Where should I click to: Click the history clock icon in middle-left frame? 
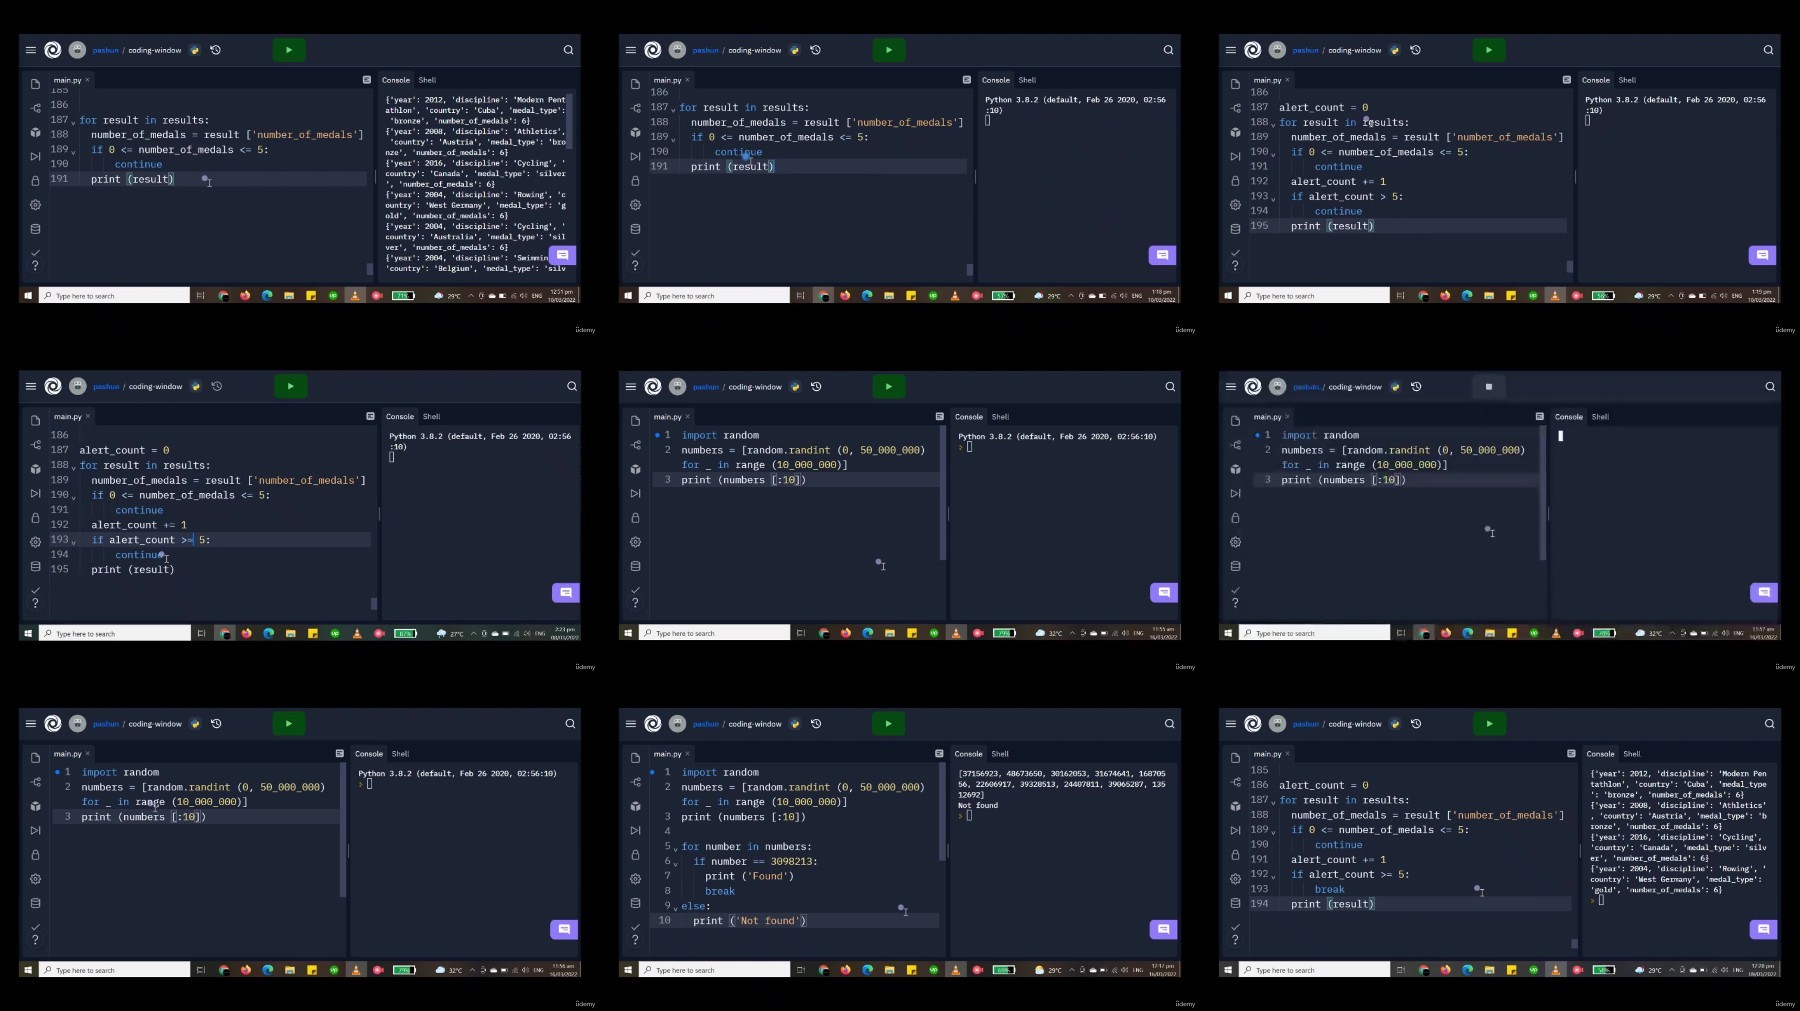[x=217, y=386]
